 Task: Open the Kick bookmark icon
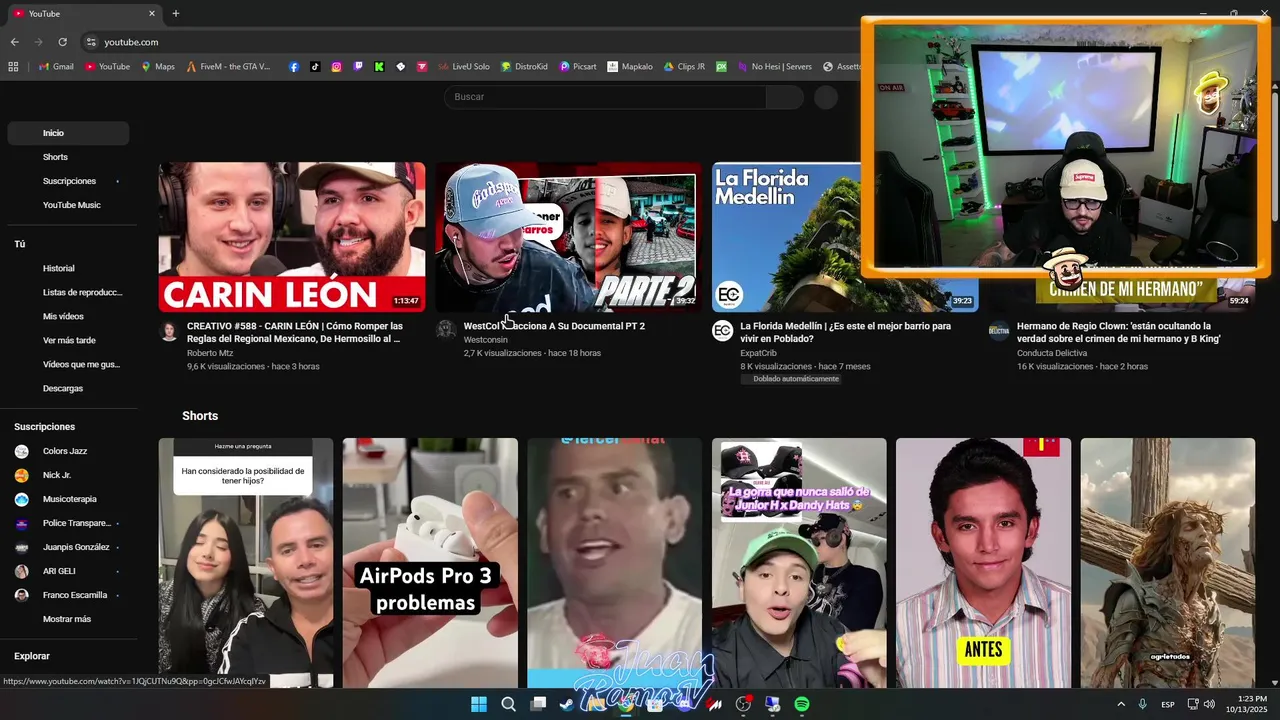point(379,67)
